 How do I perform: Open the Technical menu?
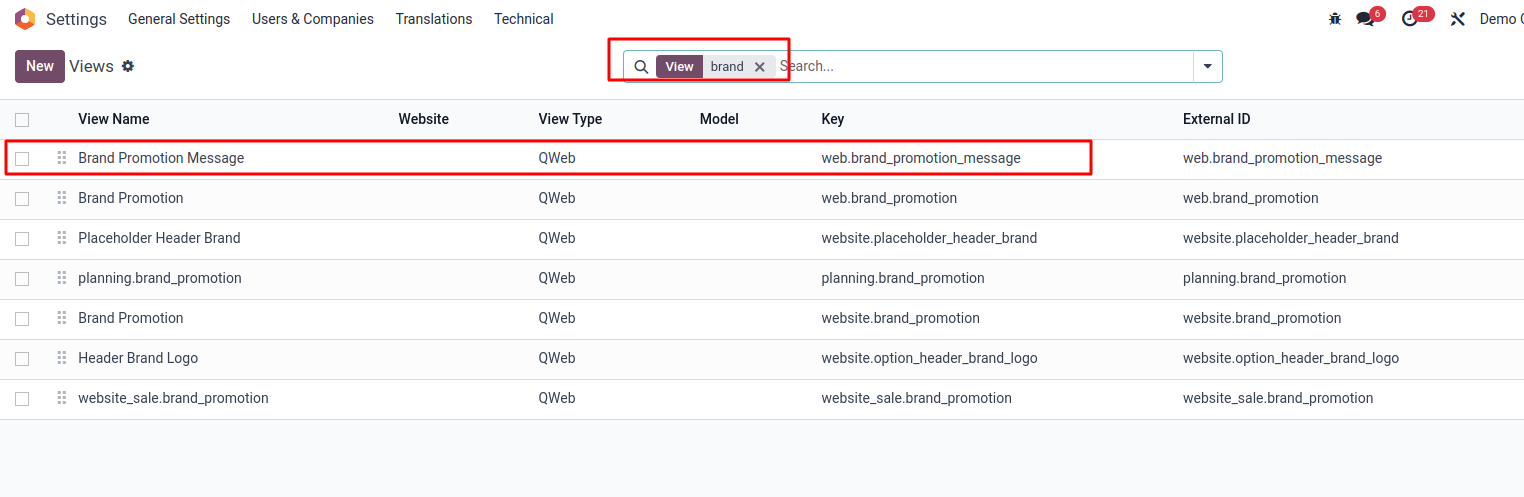coord(524,19)
